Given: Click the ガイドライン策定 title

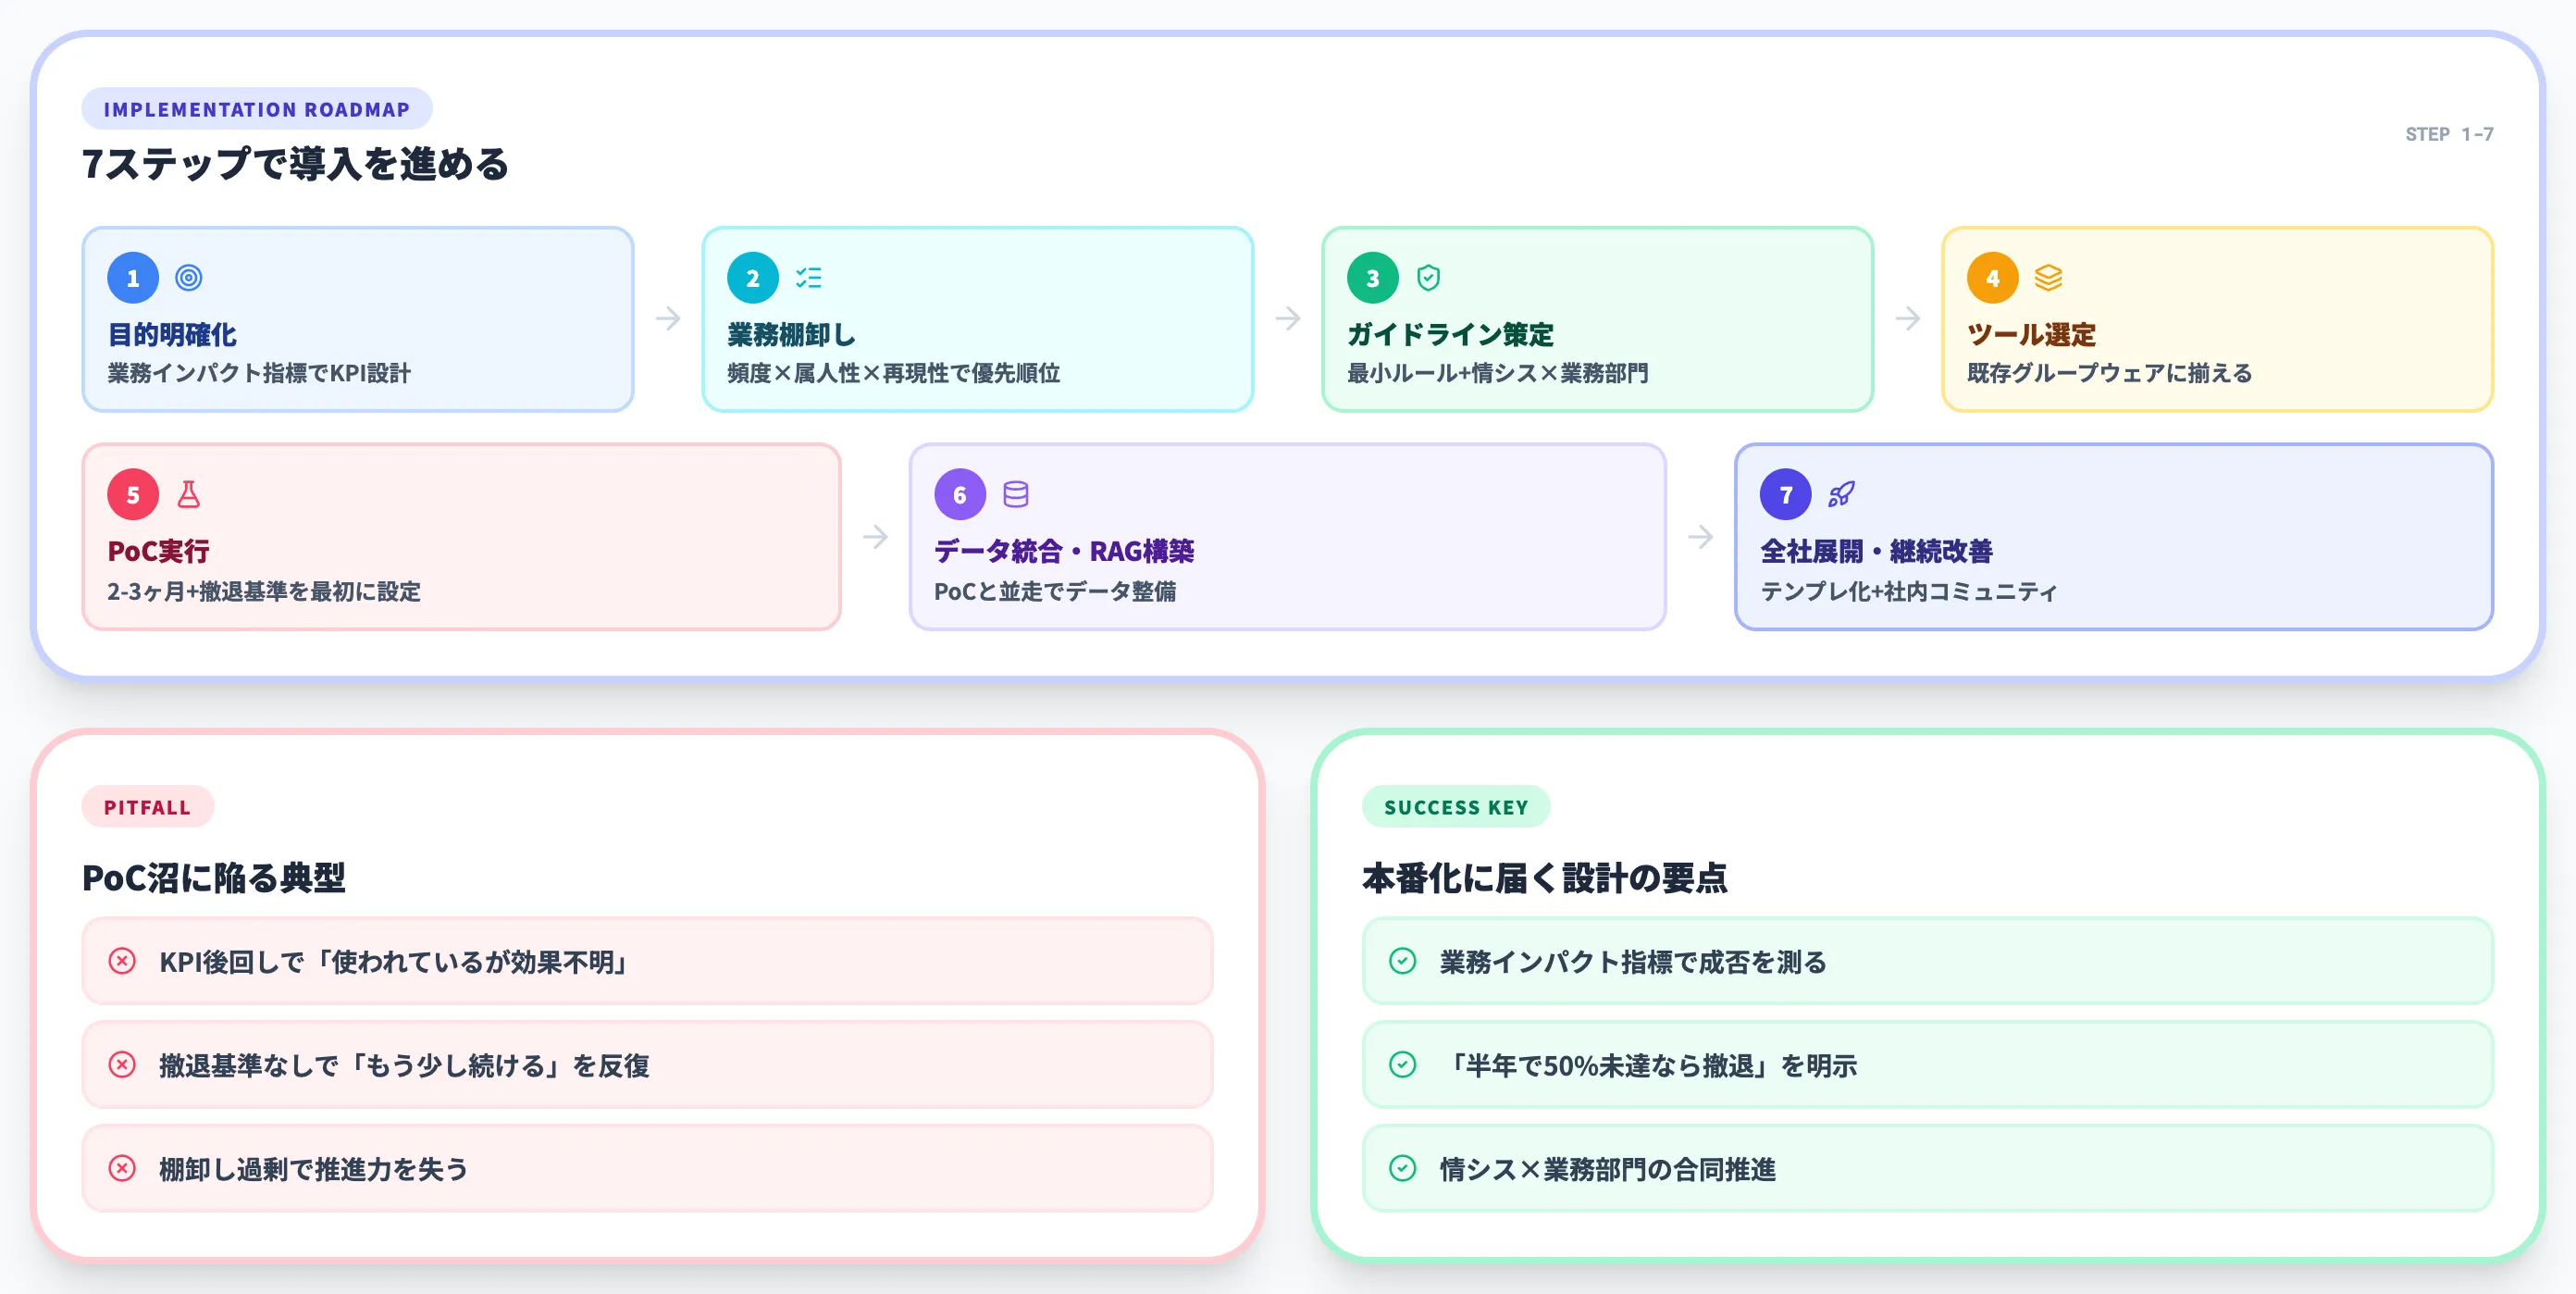Looking at the screenshot, I should [1450, 334].
